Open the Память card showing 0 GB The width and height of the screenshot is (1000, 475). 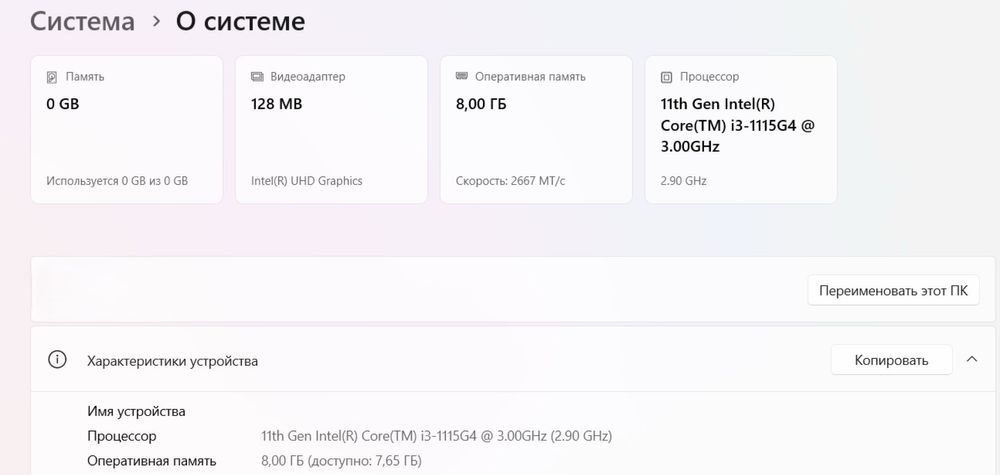pos(126,130)
